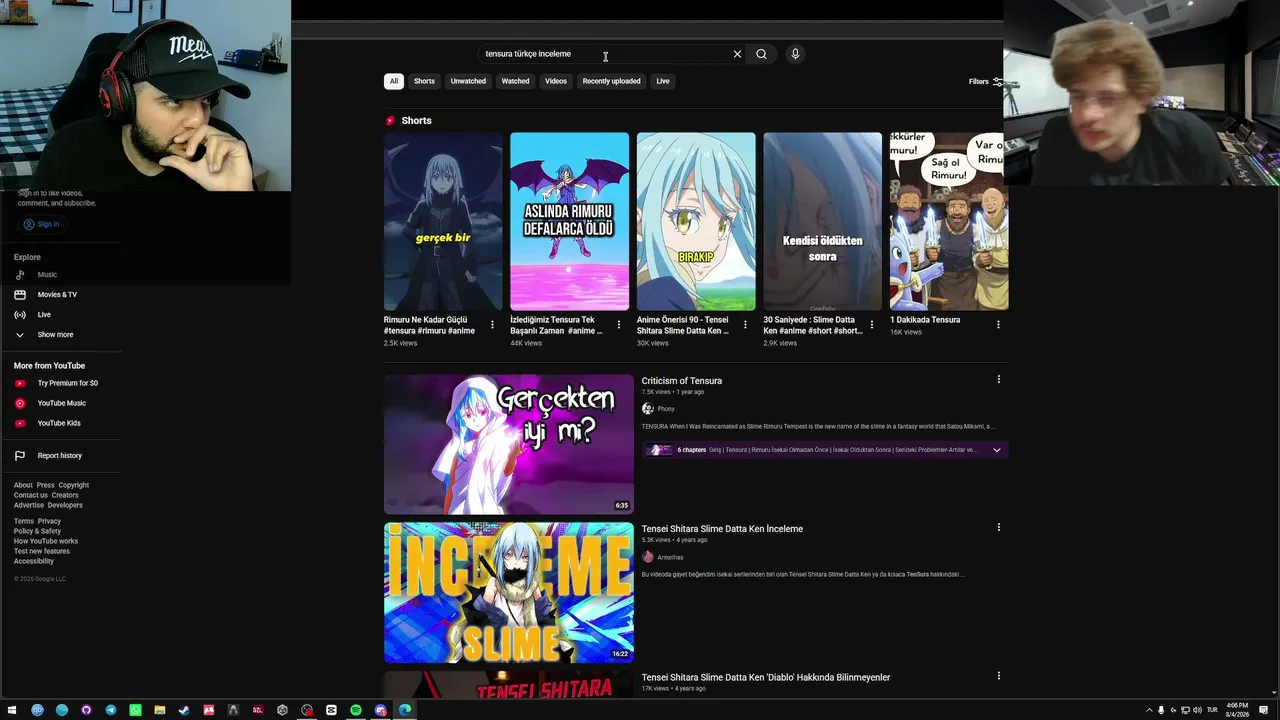This screenshot has width=1280, height=720.
Task: Show hidden system tray icons
Action: (1149, 710)
